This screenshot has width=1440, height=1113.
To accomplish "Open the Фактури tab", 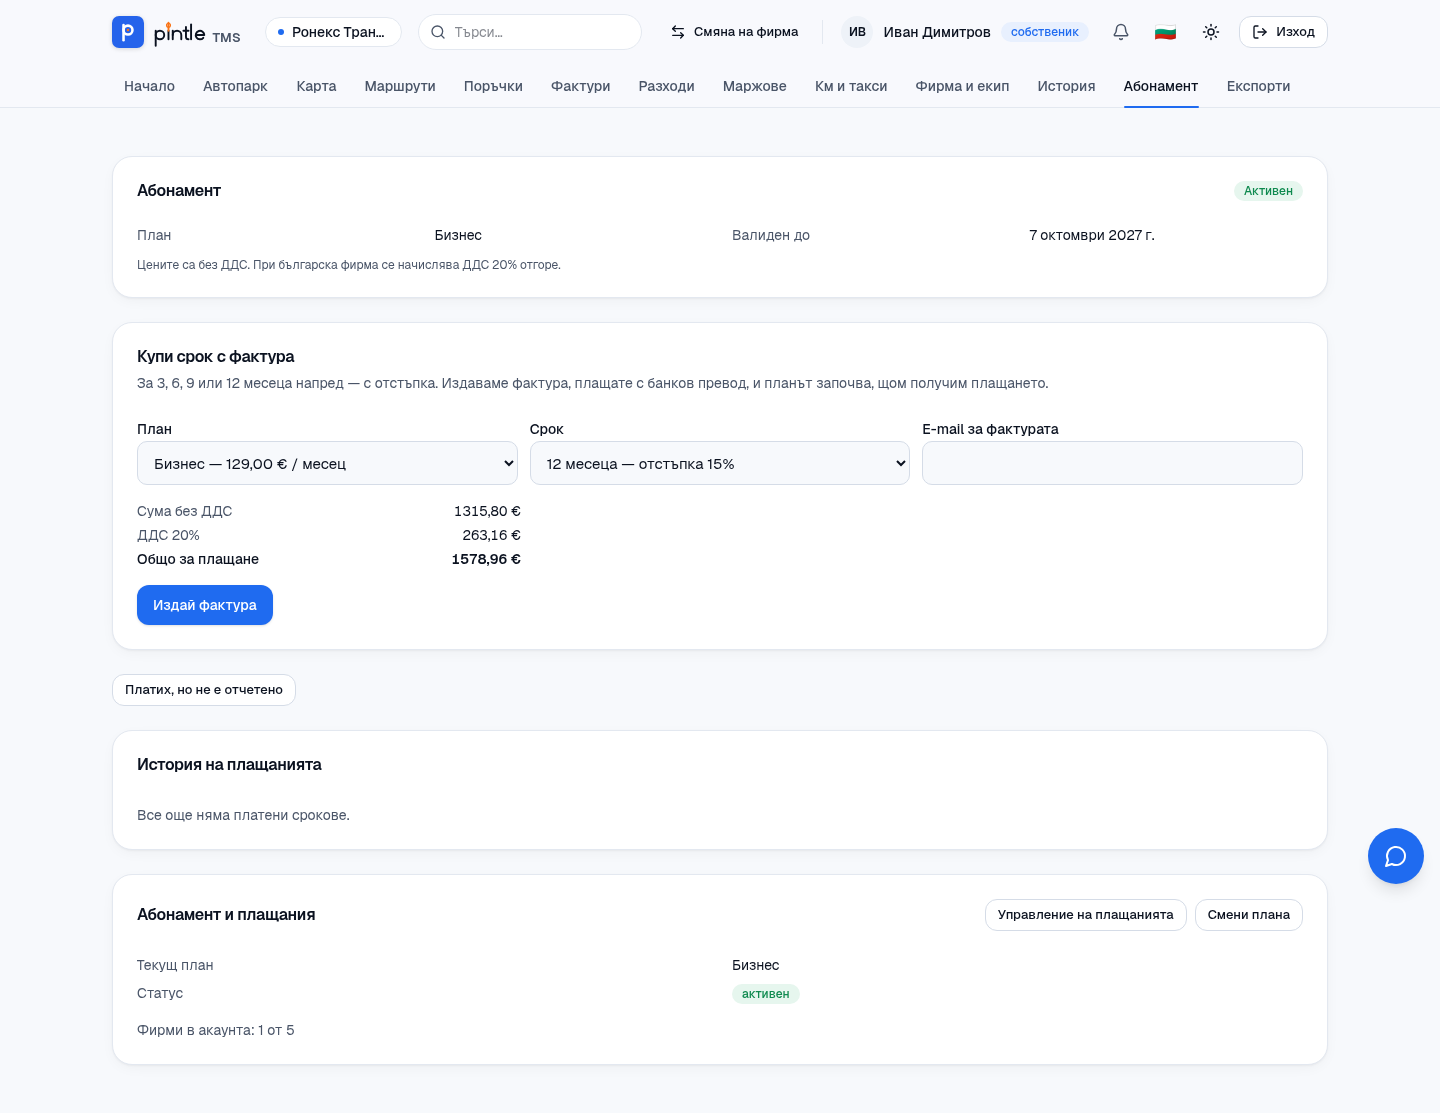I will tap(581, 86).
